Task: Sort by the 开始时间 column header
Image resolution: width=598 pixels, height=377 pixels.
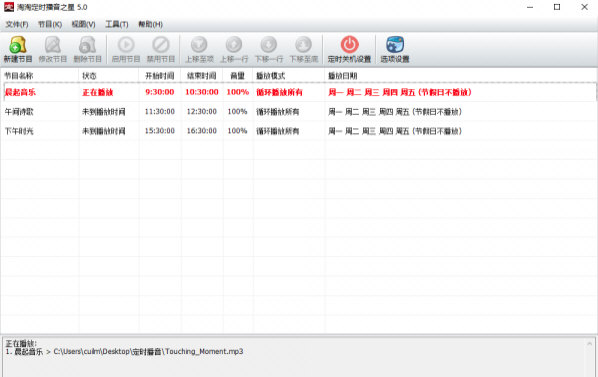Action: pyautogui.click(x=160, y=76)
